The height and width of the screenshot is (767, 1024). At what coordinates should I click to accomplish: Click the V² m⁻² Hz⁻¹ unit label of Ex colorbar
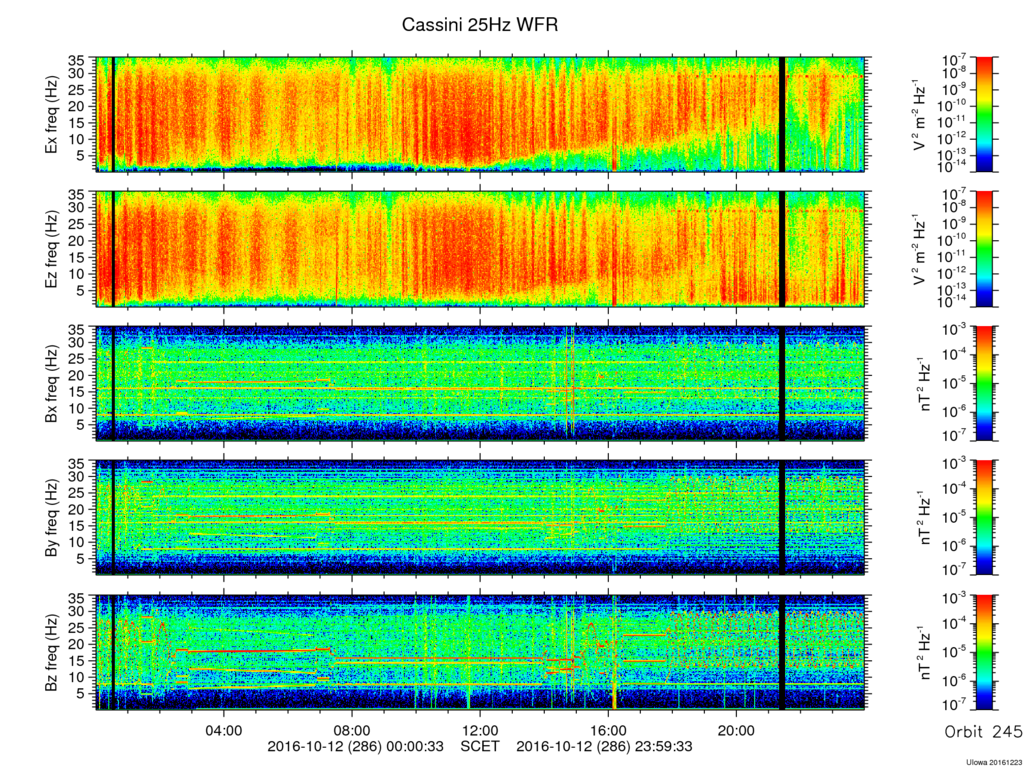point(921,115)
